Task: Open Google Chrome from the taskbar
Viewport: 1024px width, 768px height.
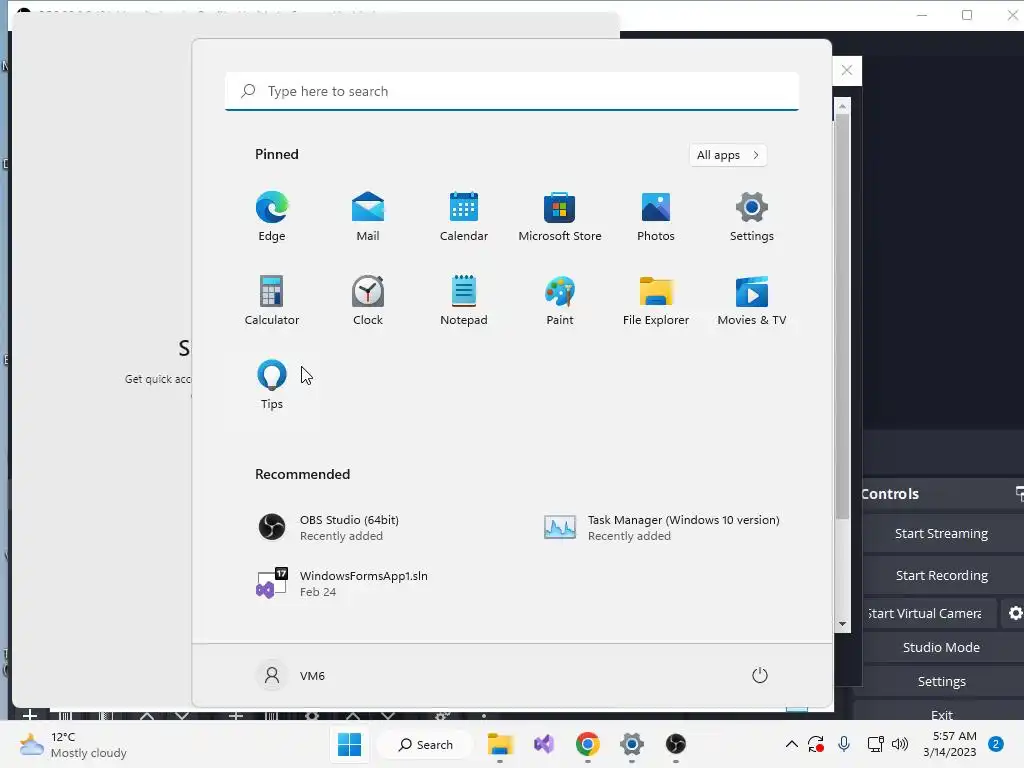Action: click(588, 744)
